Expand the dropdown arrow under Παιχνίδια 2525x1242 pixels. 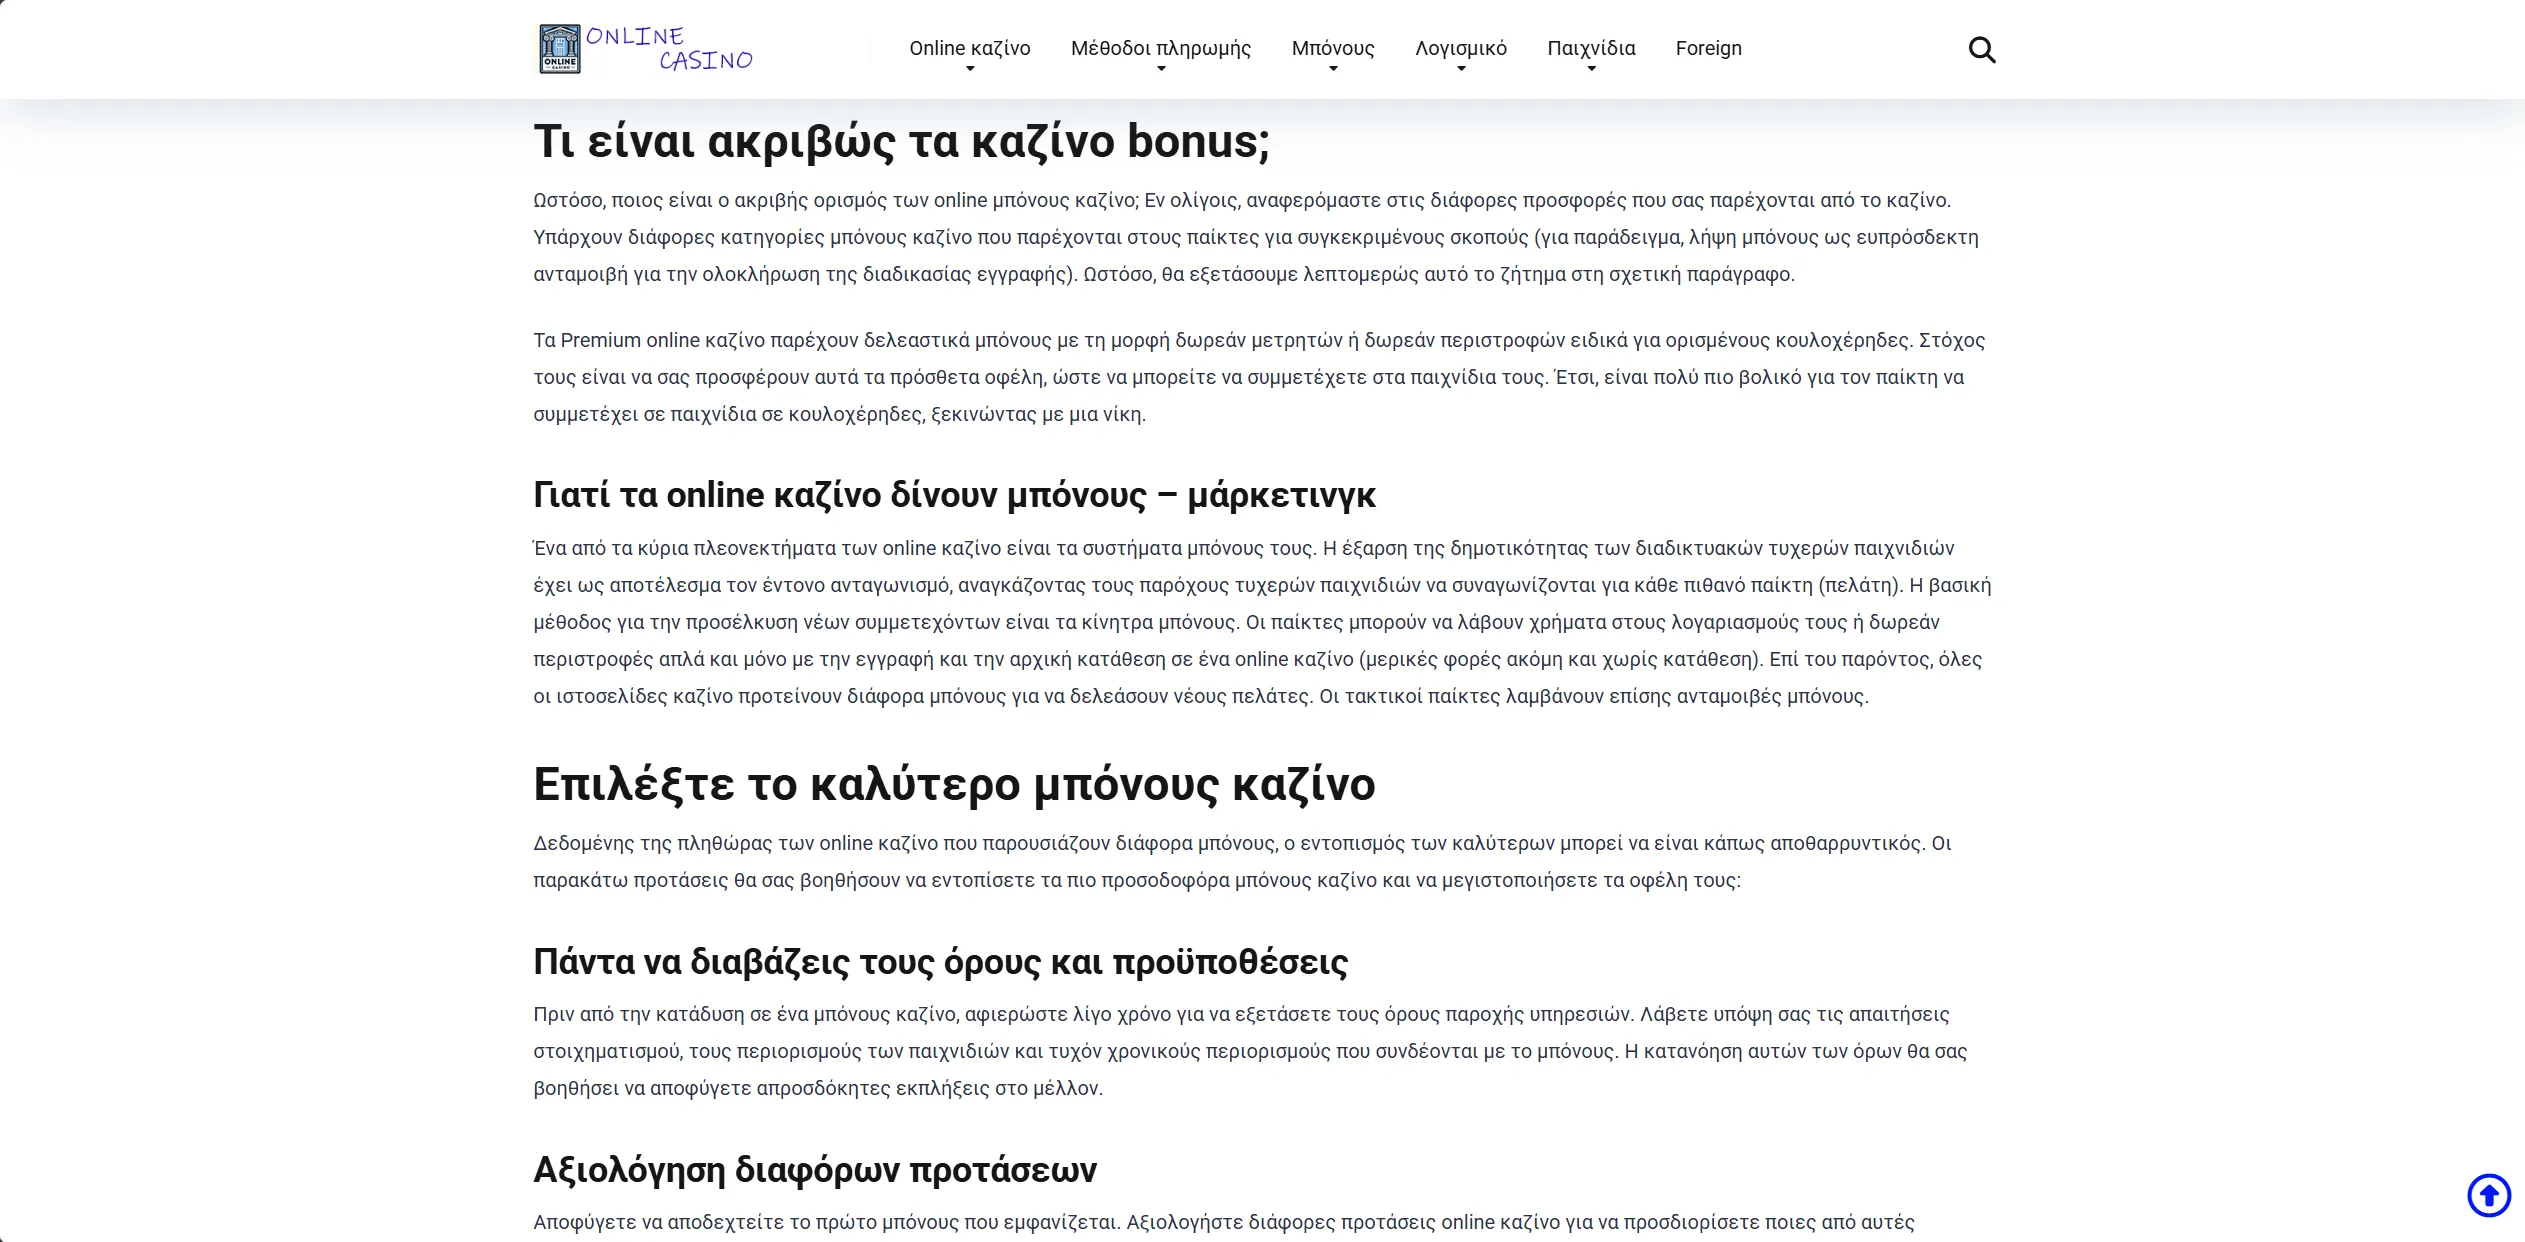(x=1591, y=69)
